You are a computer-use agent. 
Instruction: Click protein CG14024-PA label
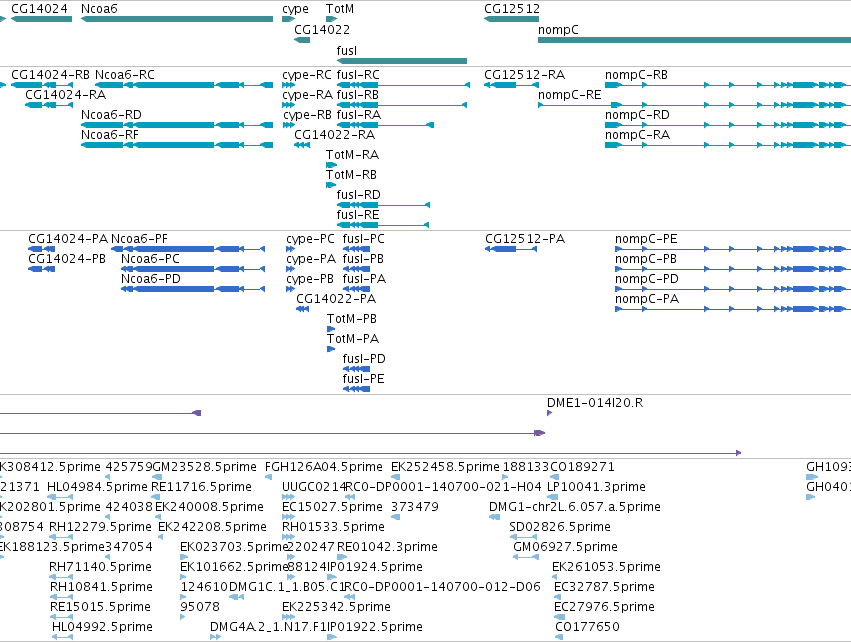click(68, 239)
